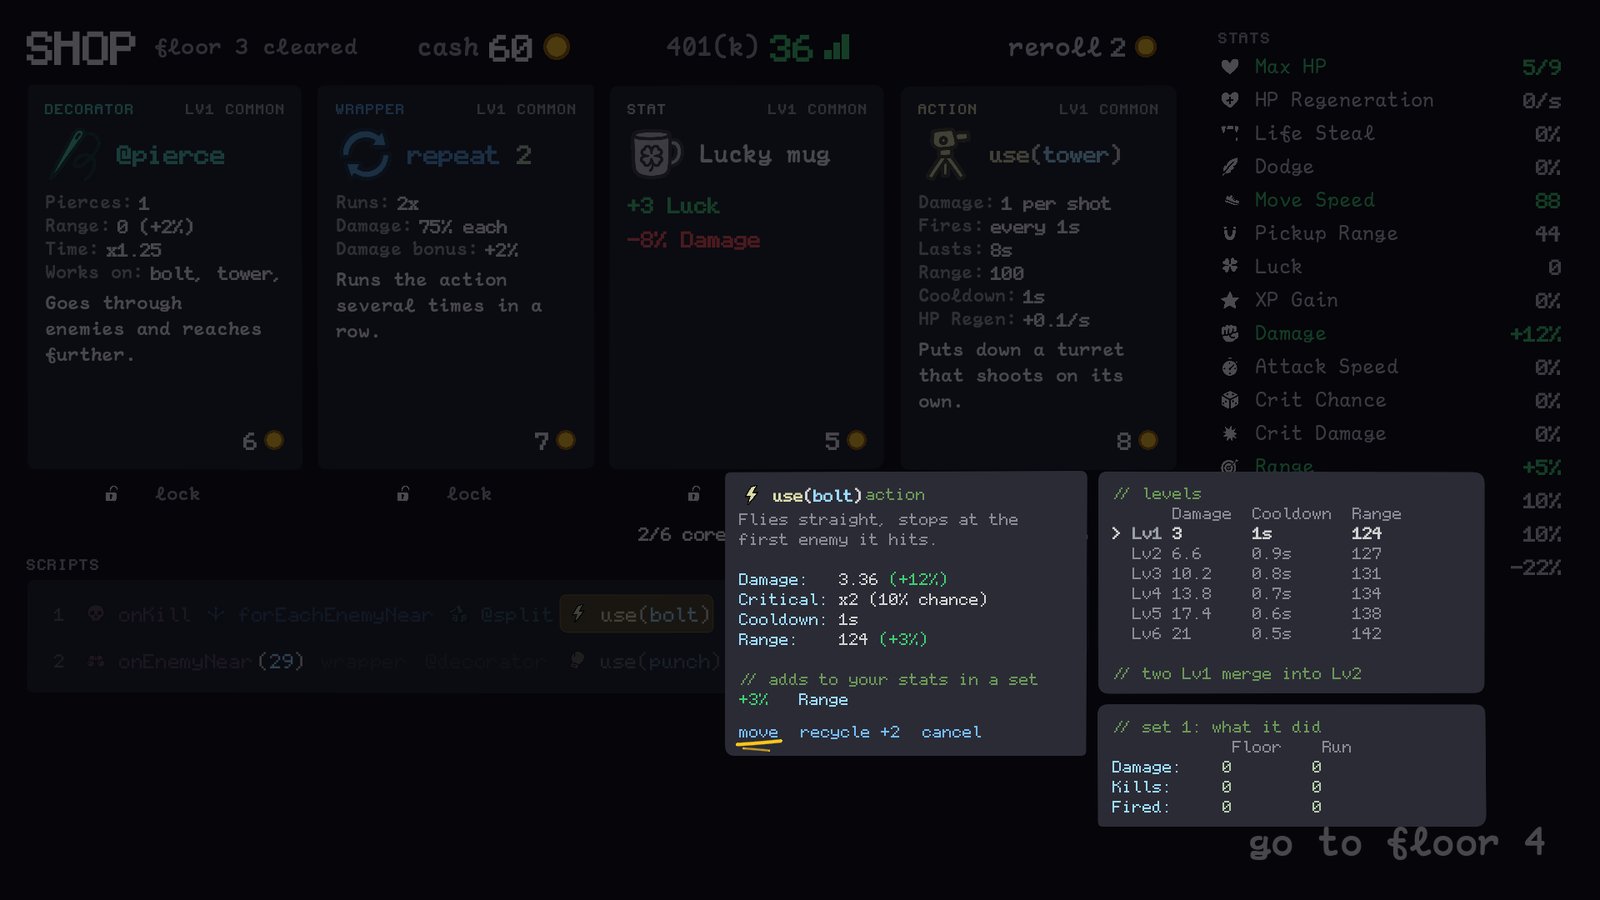Click the XP Gain star icon
This screenshot has height=900, width=1600.
tap(1230, 300)
